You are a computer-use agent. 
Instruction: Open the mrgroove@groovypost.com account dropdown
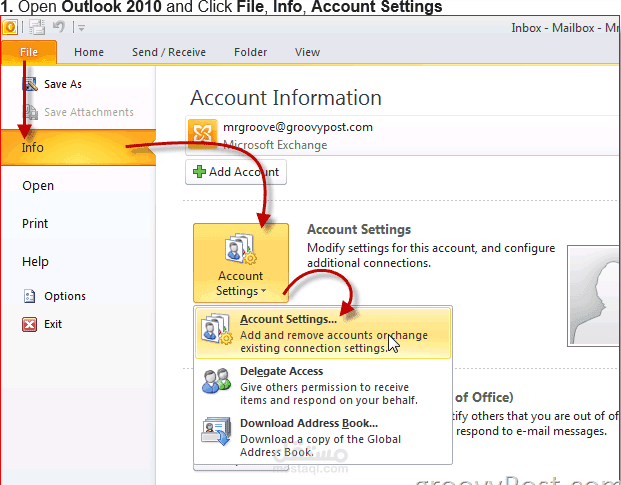[403, 135]
